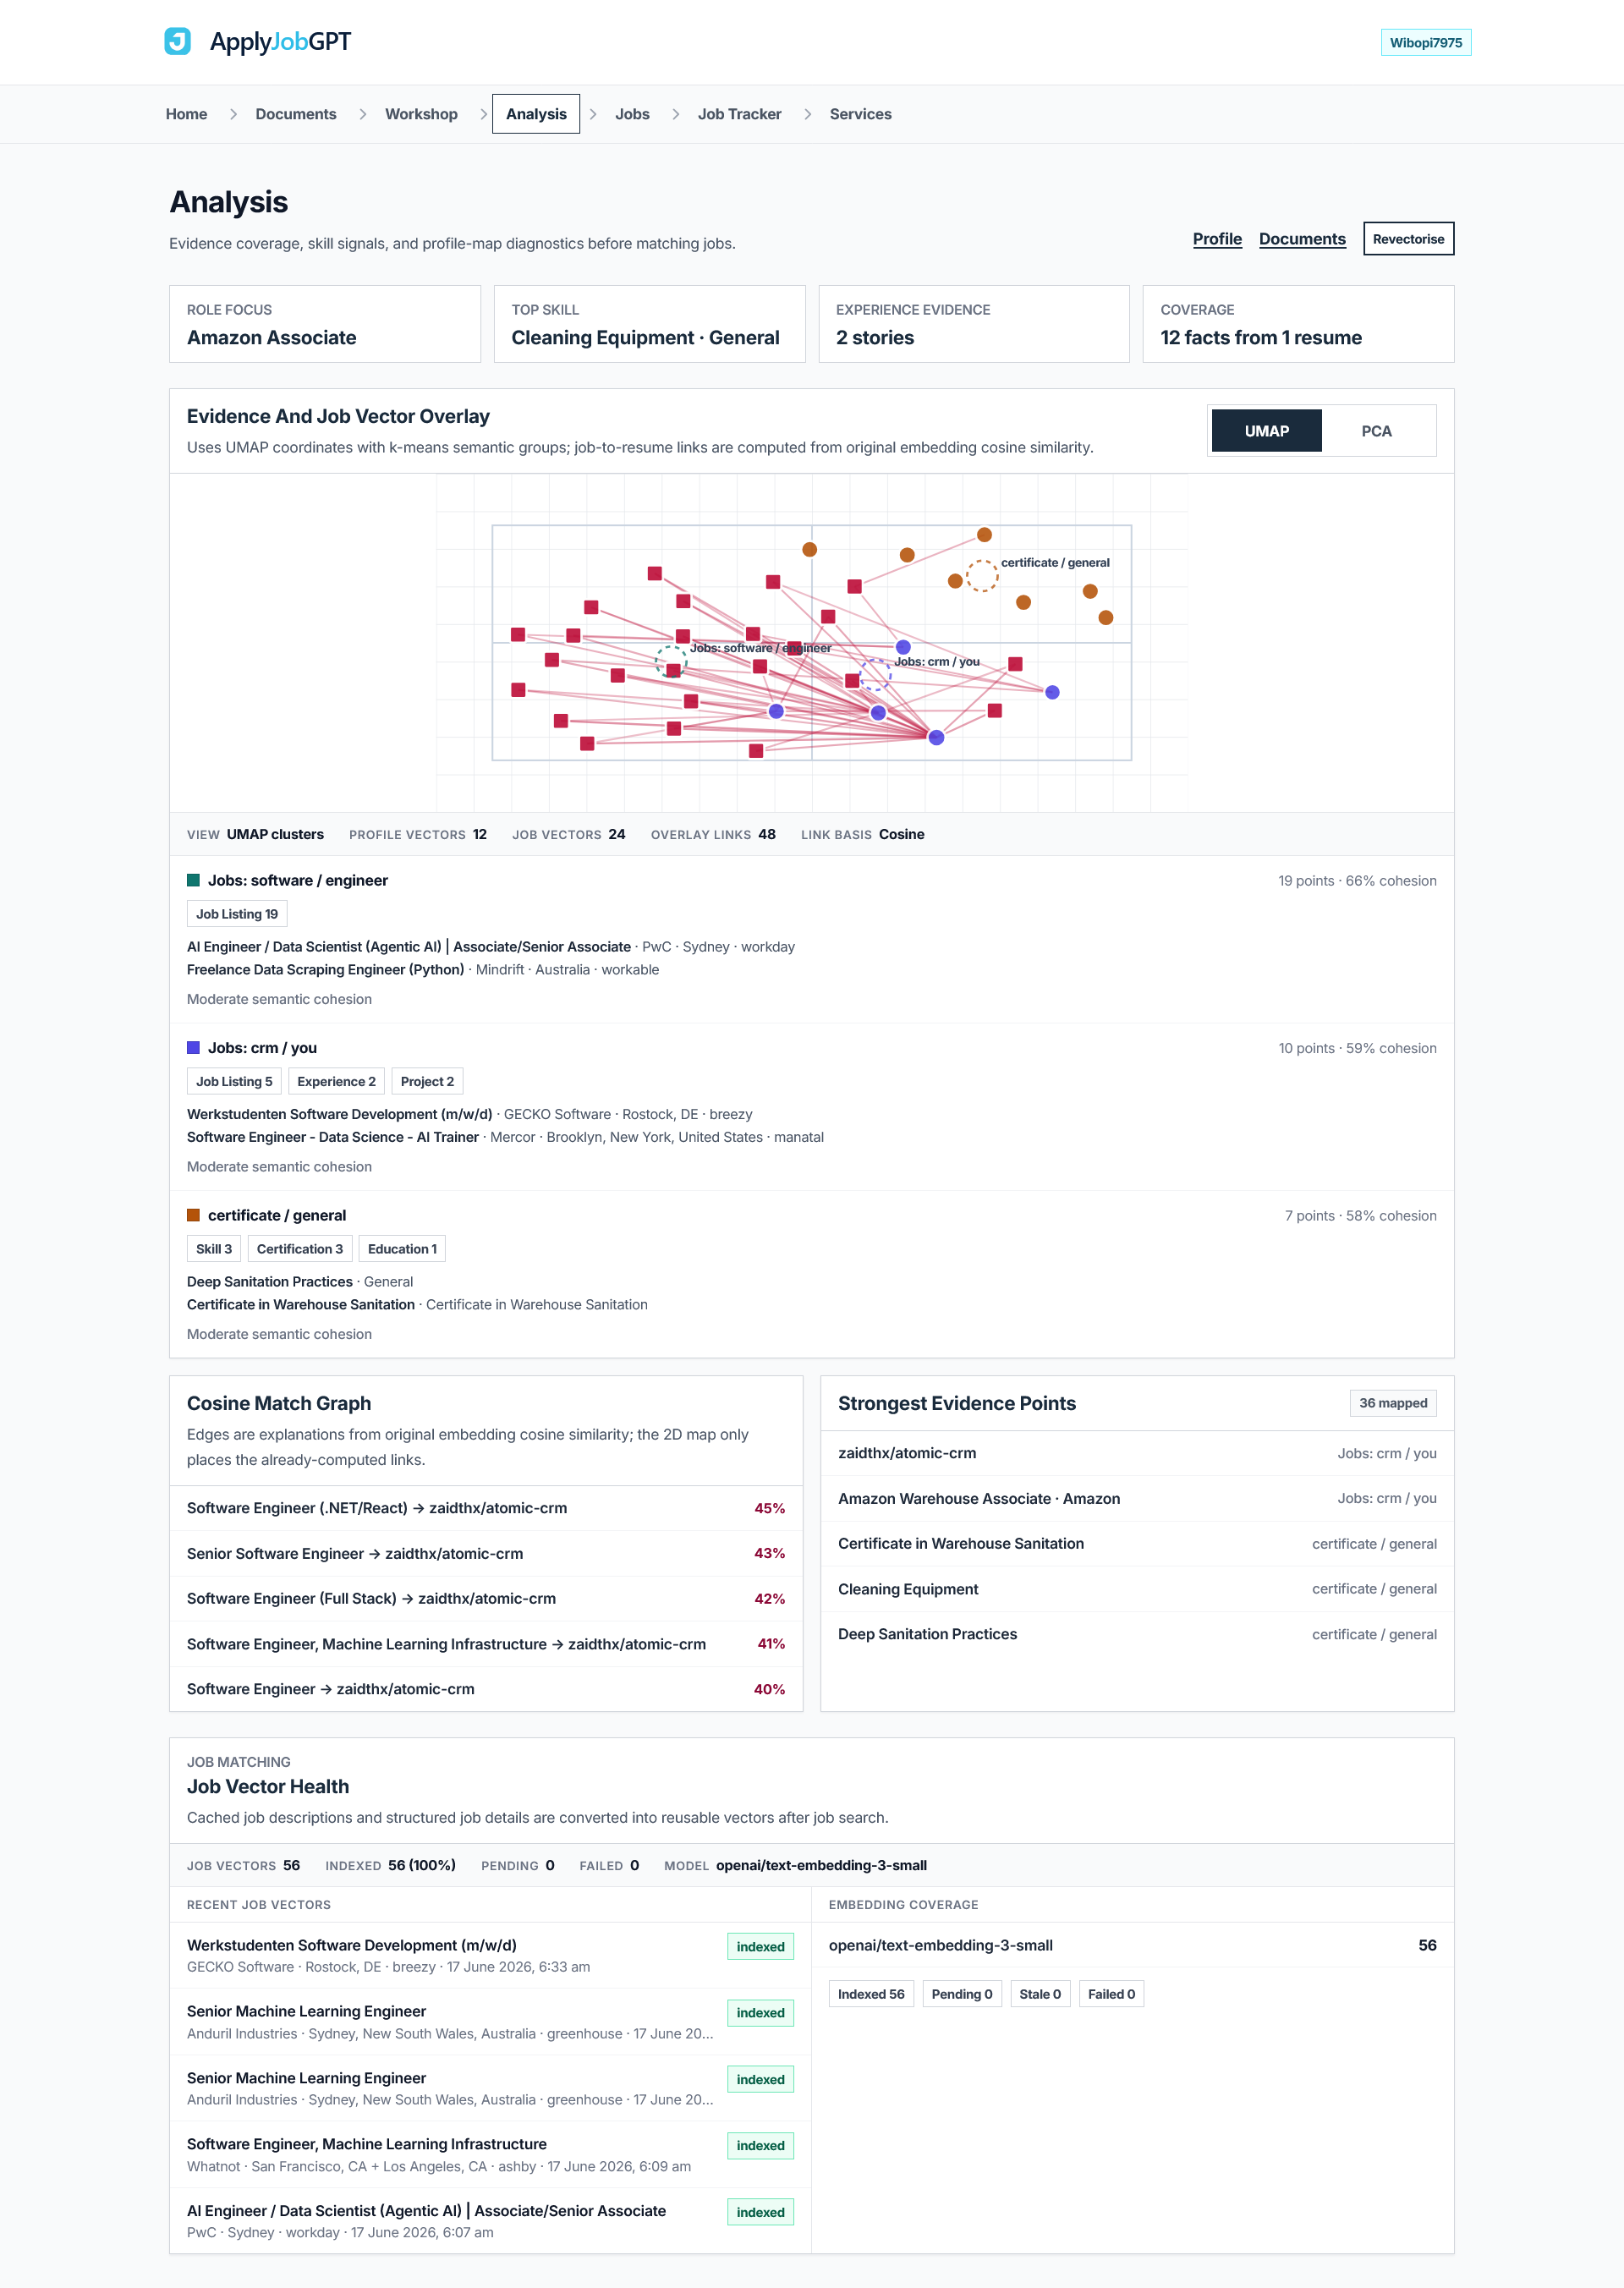Click the 'Freelance Data Scraping Engineer (Python)' listing
This screenshot has width=1624, height=2288.
point(326,970)
